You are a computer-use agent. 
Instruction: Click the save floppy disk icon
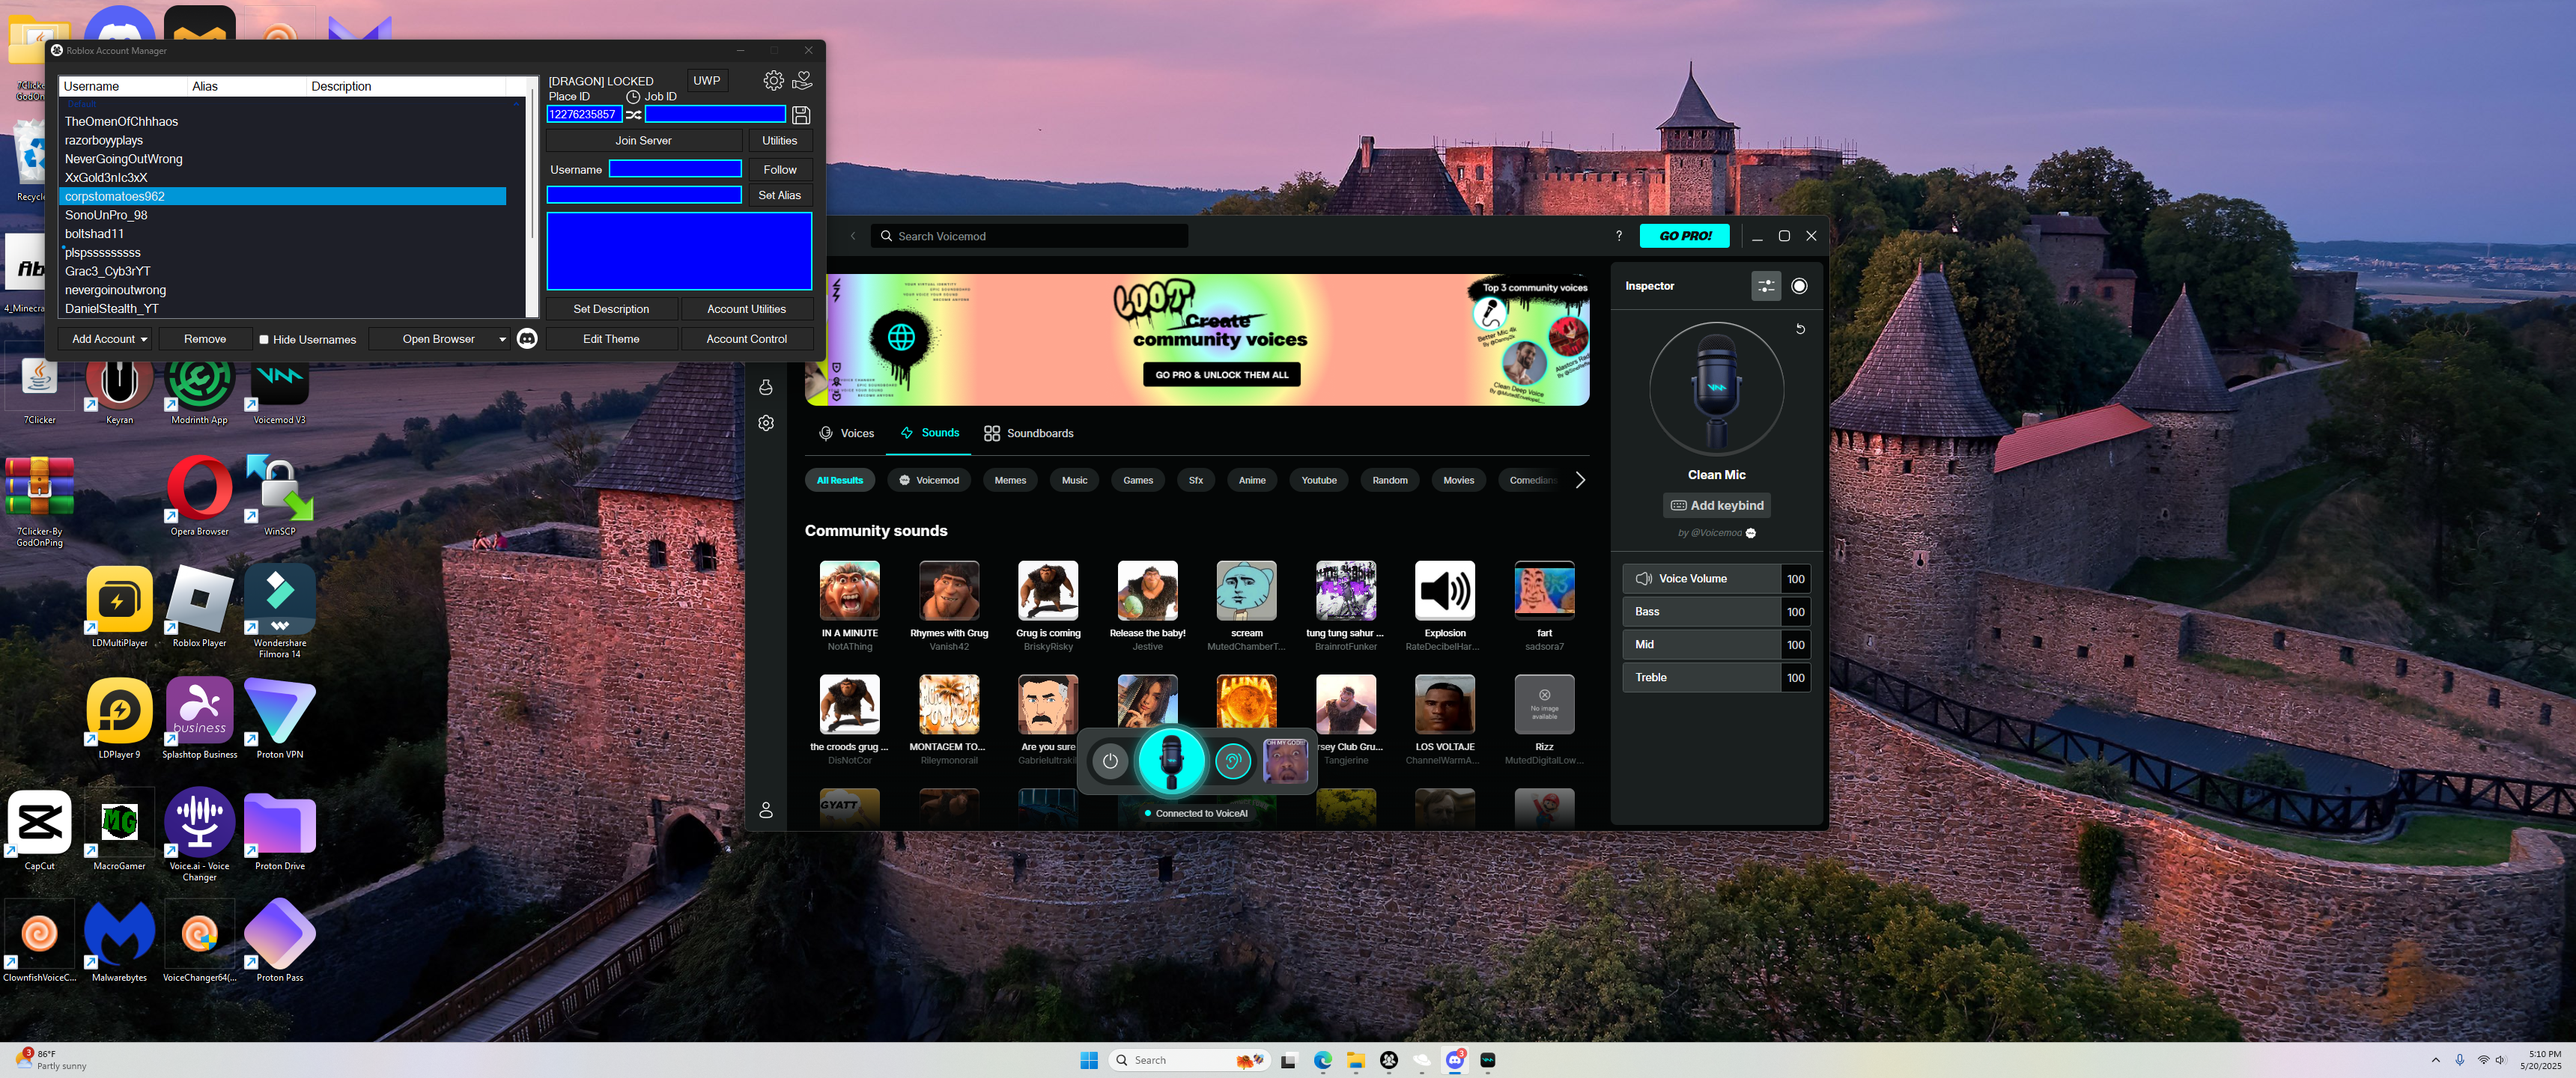coord(801,115)
